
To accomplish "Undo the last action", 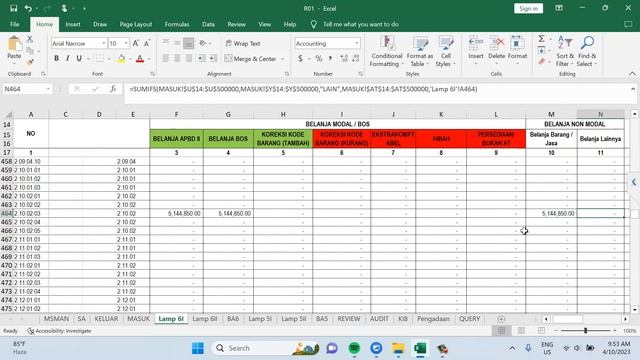I will coord(28,8).
